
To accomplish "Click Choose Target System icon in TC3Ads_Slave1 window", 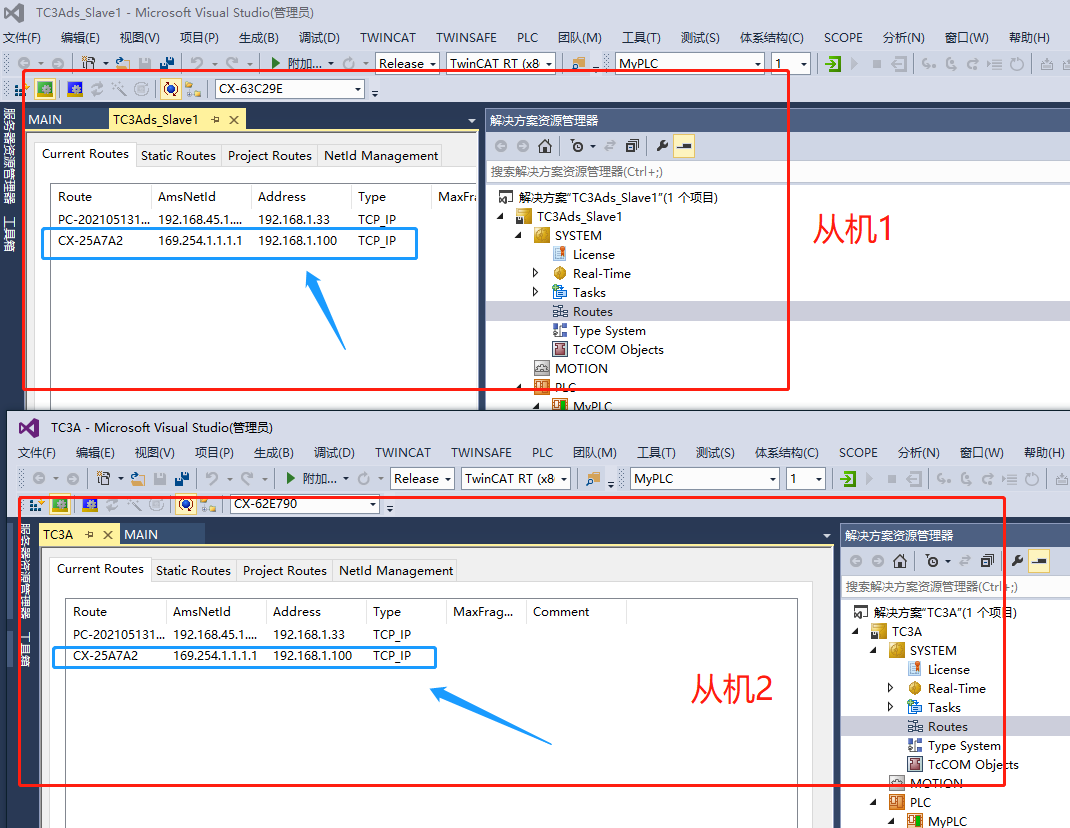I will (193, 89).
